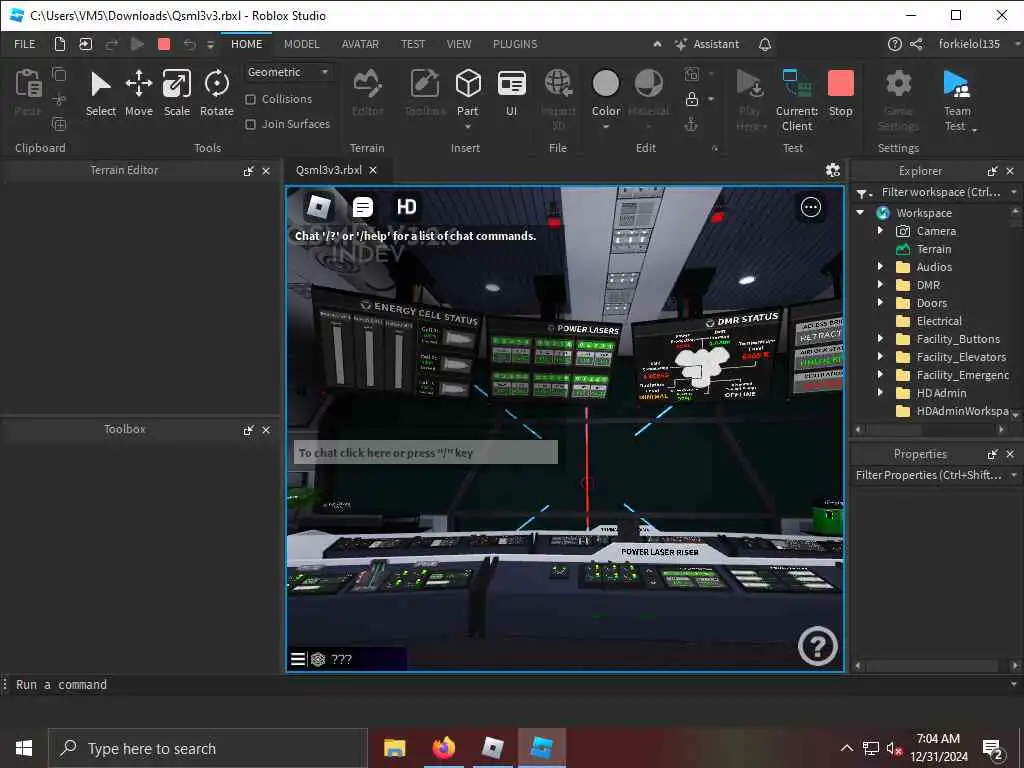Choose the Scale tool
1024x768 pixels.
(177, 94)
